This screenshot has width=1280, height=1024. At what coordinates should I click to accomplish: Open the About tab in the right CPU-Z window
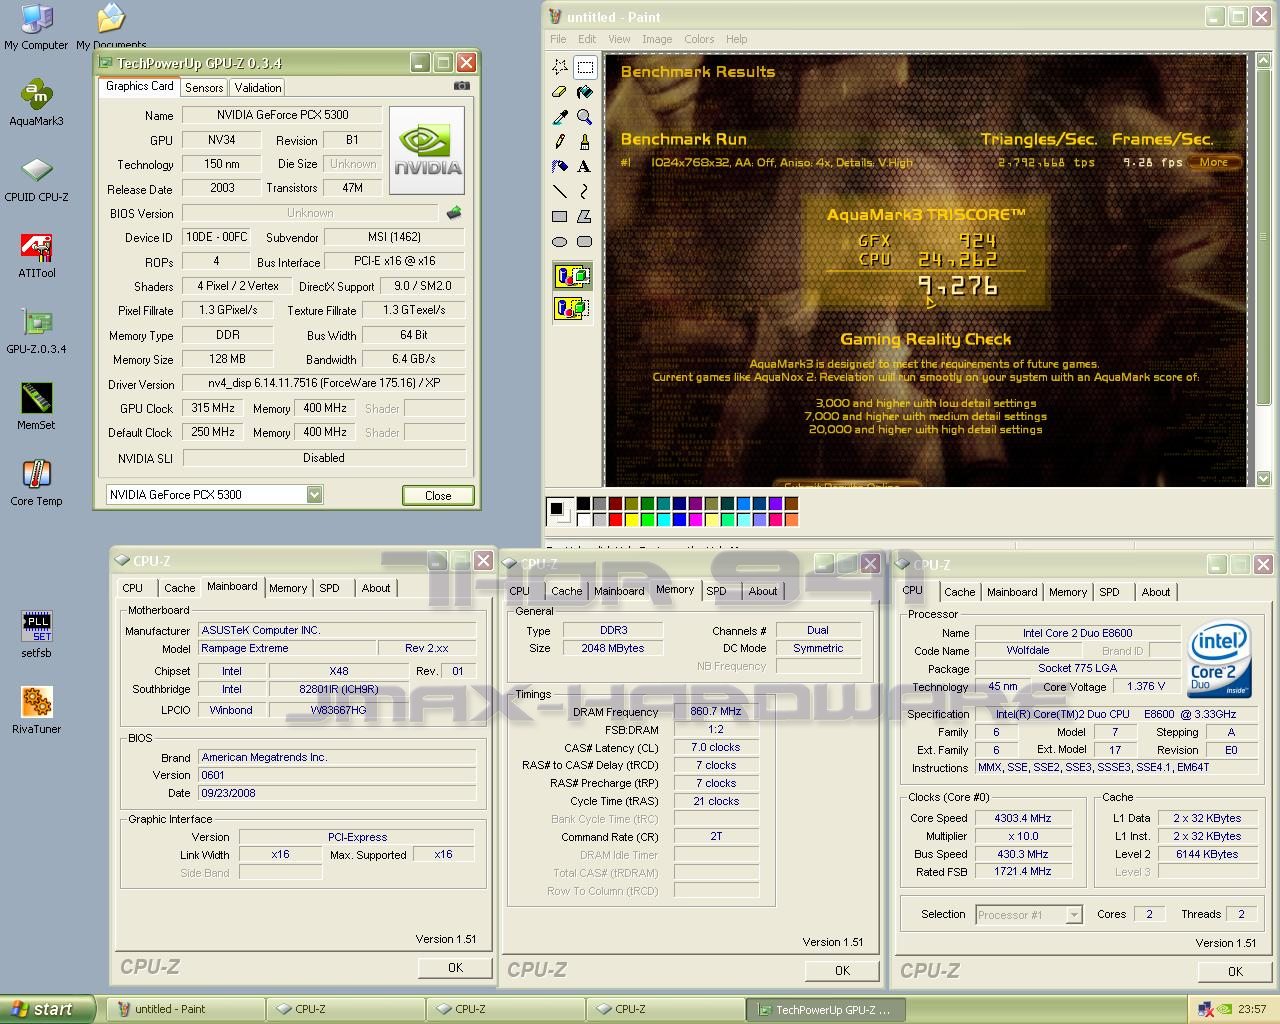1156,592
